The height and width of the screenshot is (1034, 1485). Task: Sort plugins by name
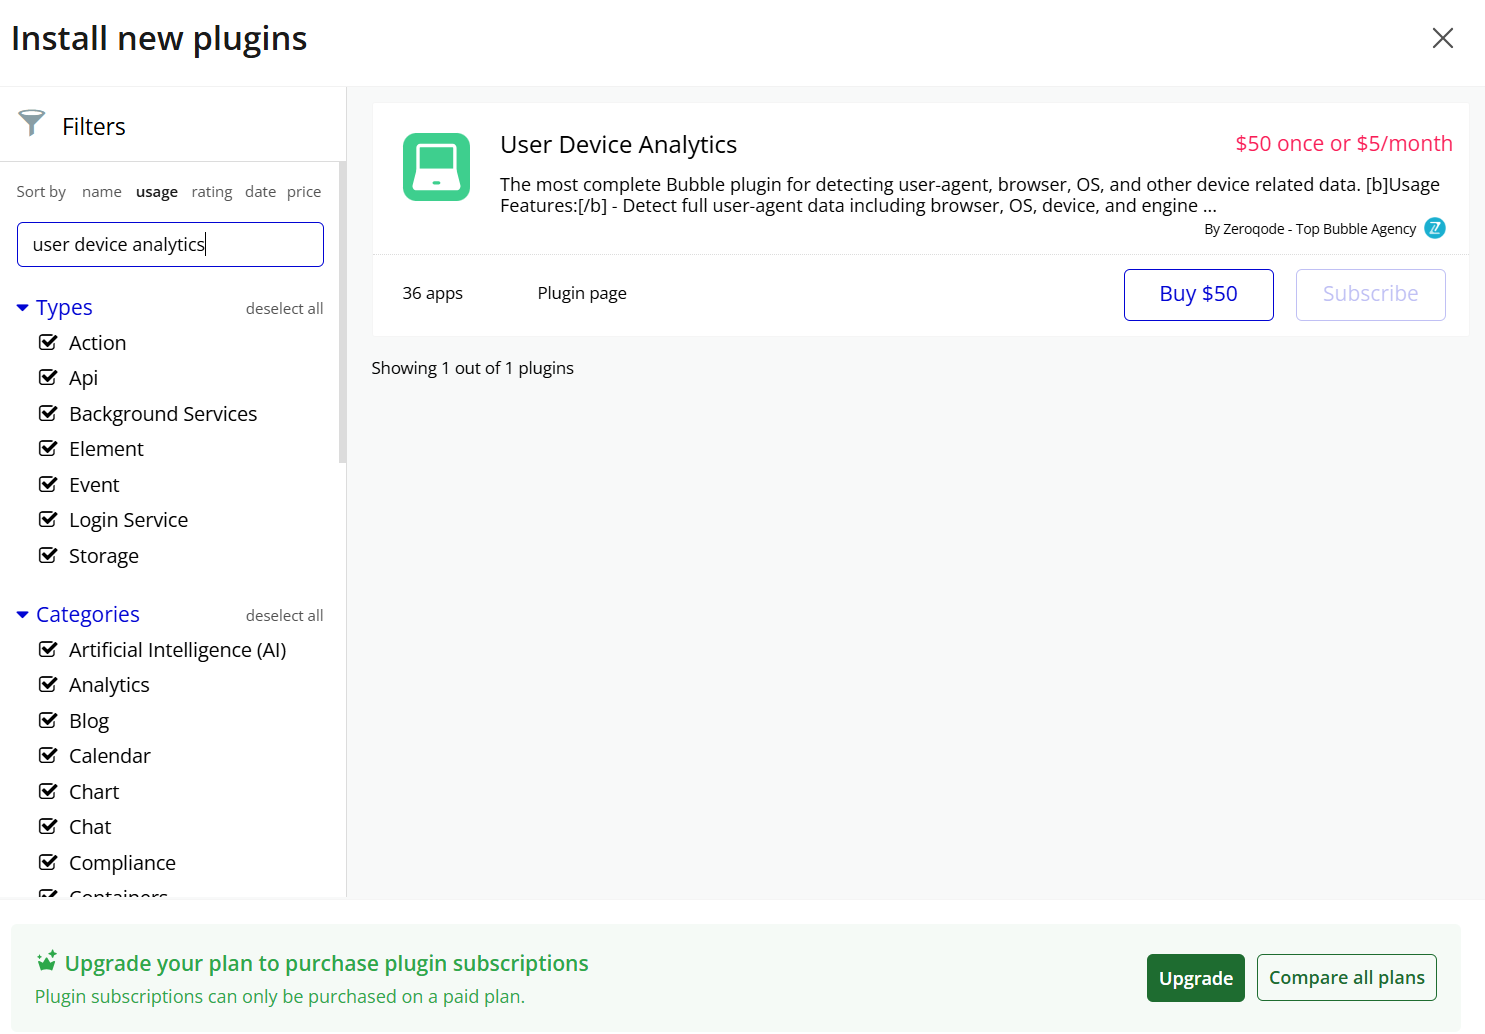[x=102, y=192]
